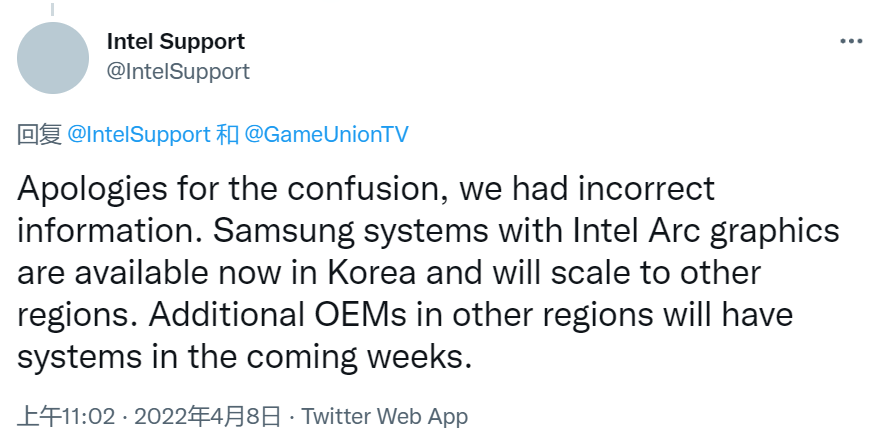Click 'coming weeks.' at the tweet's end

tap(359, 357)
